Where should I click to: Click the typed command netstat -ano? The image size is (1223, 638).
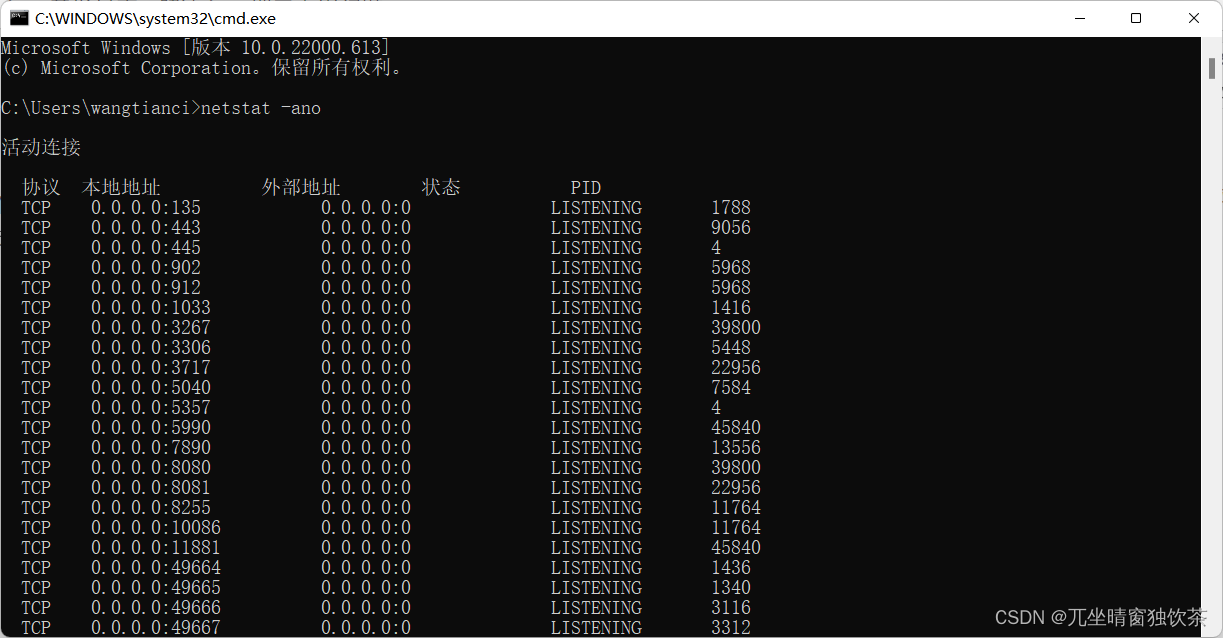pos(261,108)
